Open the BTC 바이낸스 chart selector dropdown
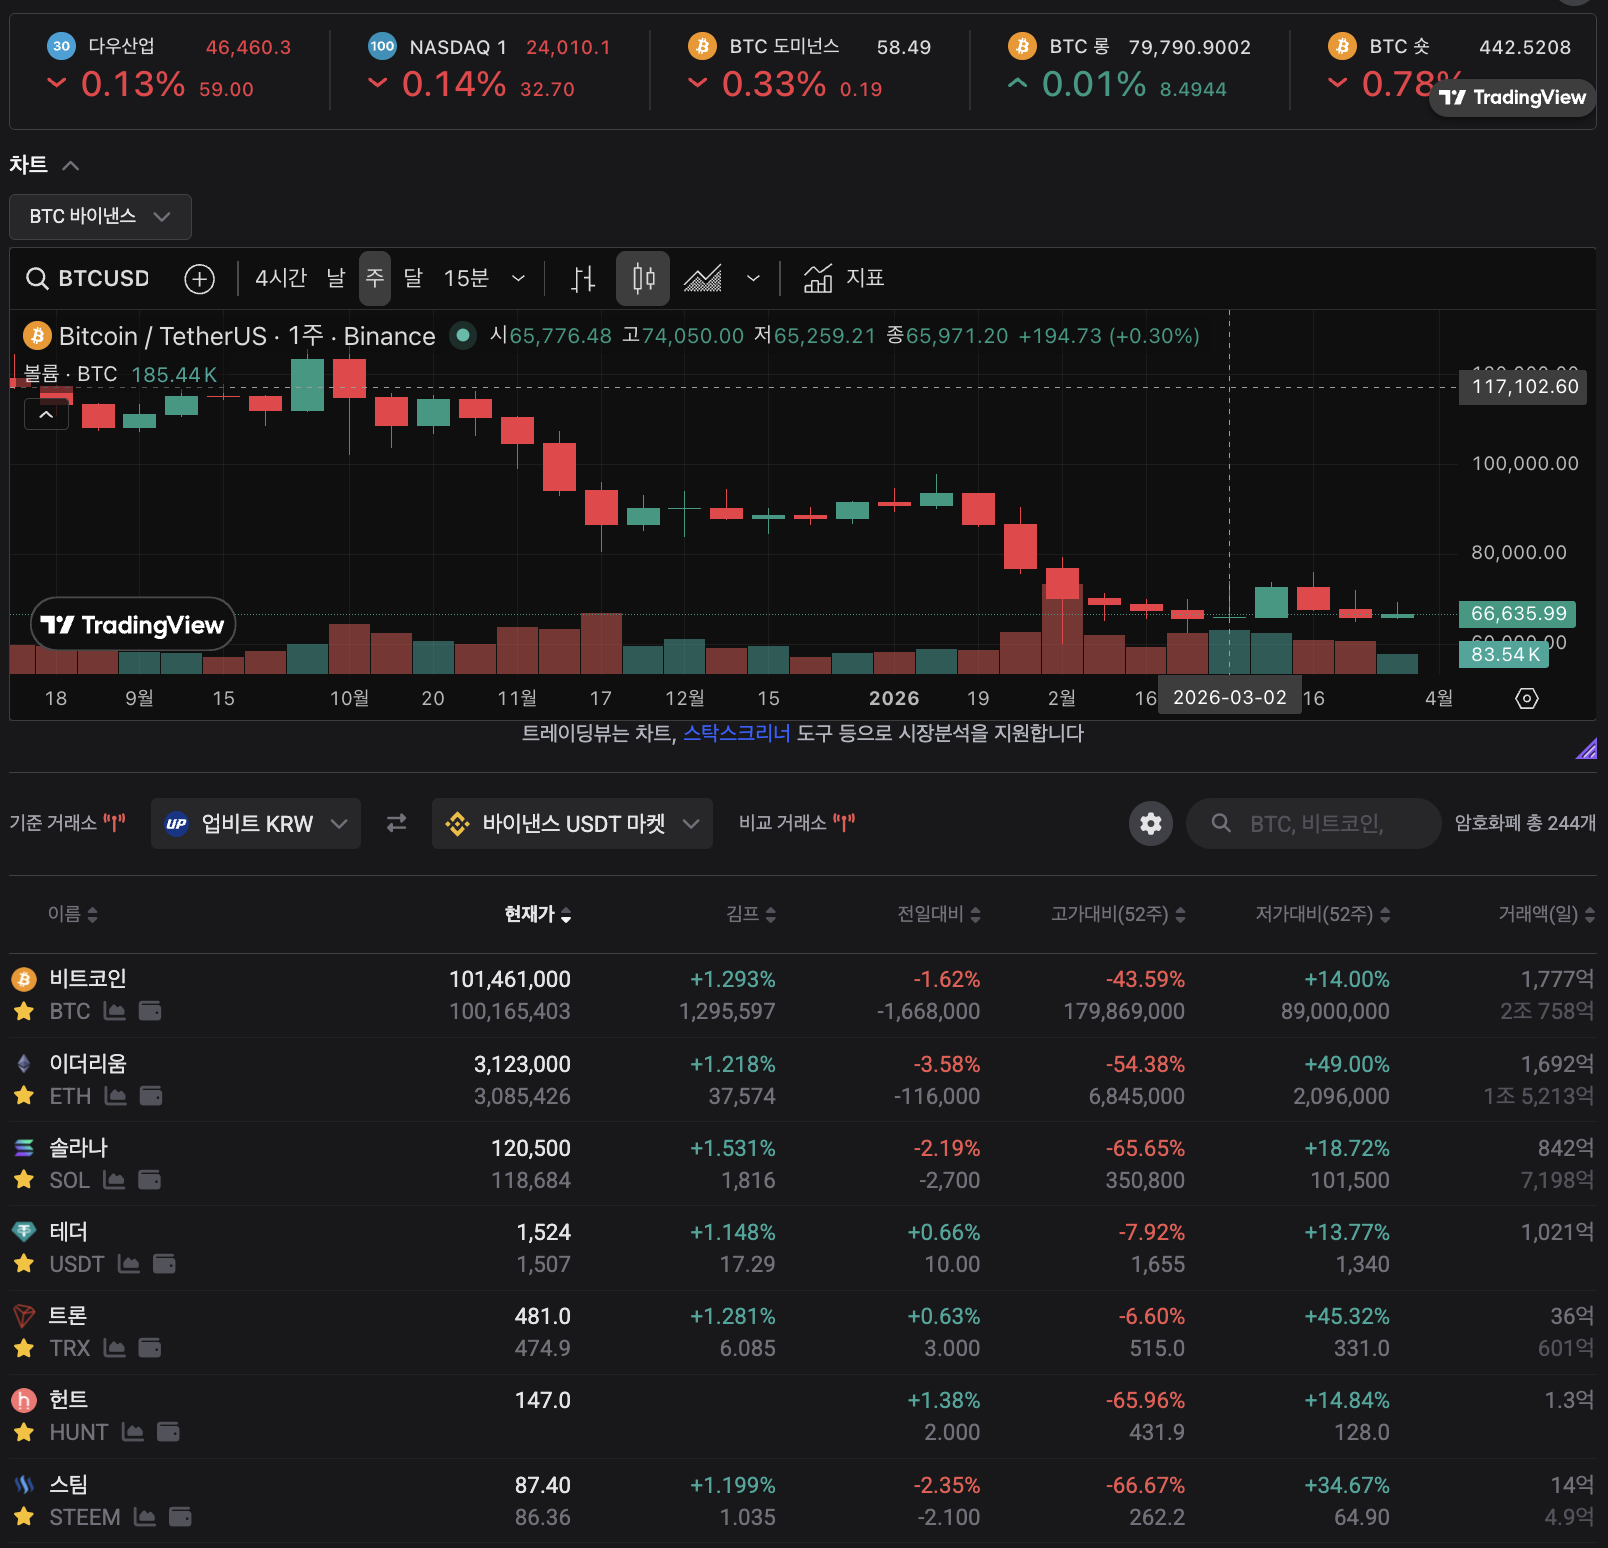The width and height of the screenshot is (1608, 1548). 100,216
